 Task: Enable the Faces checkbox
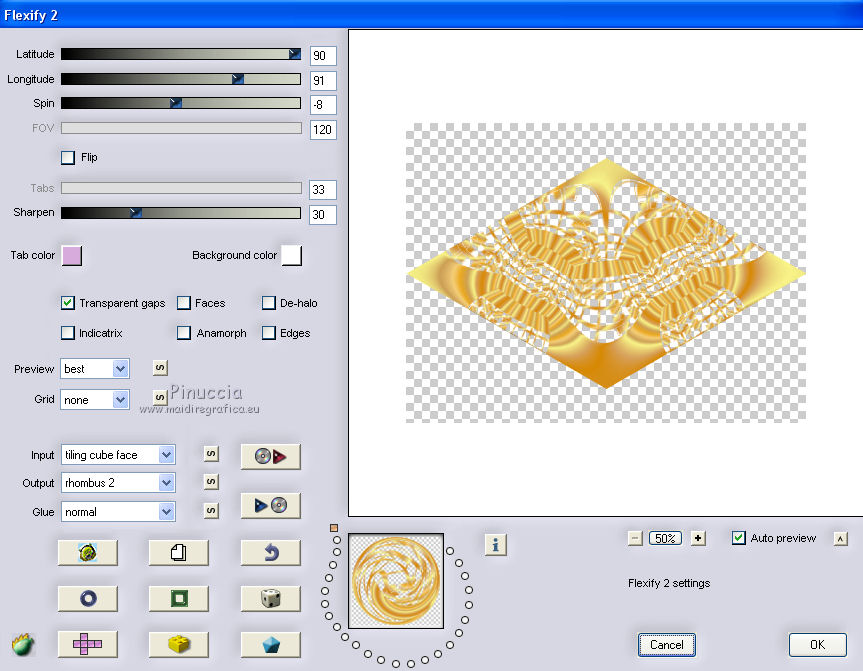[184, 303]
